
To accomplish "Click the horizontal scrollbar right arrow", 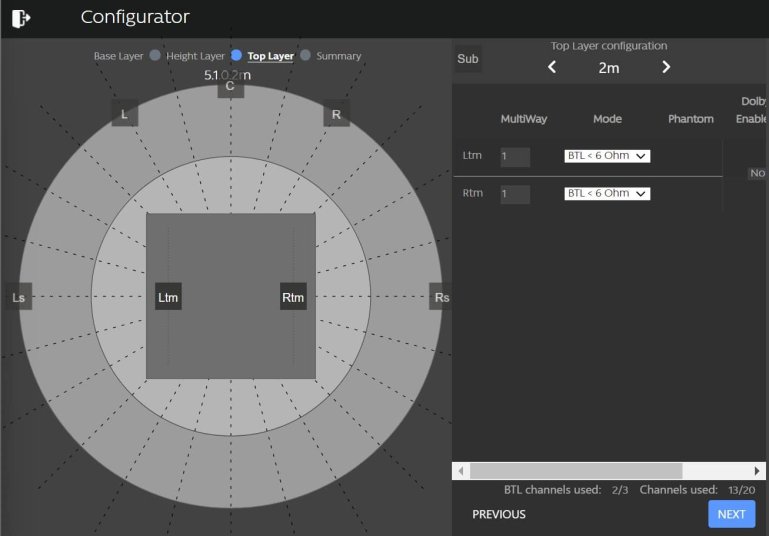I will tap(757, 470).
